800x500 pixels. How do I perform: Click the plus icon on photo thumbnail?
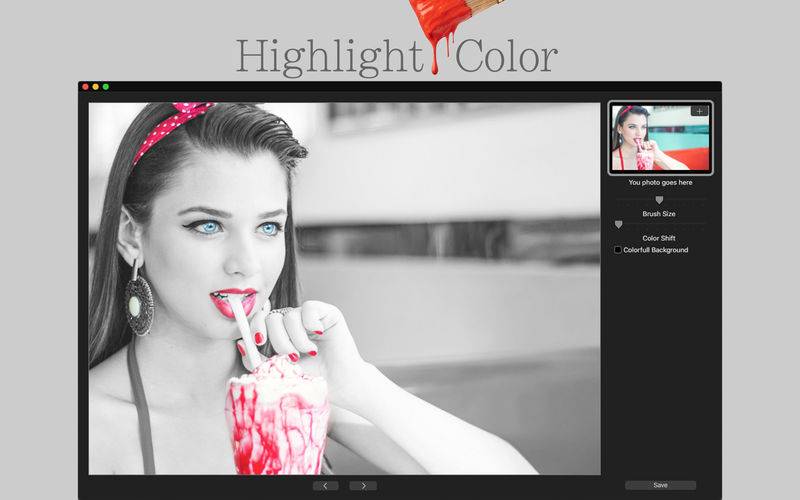(x=699, y=111)
